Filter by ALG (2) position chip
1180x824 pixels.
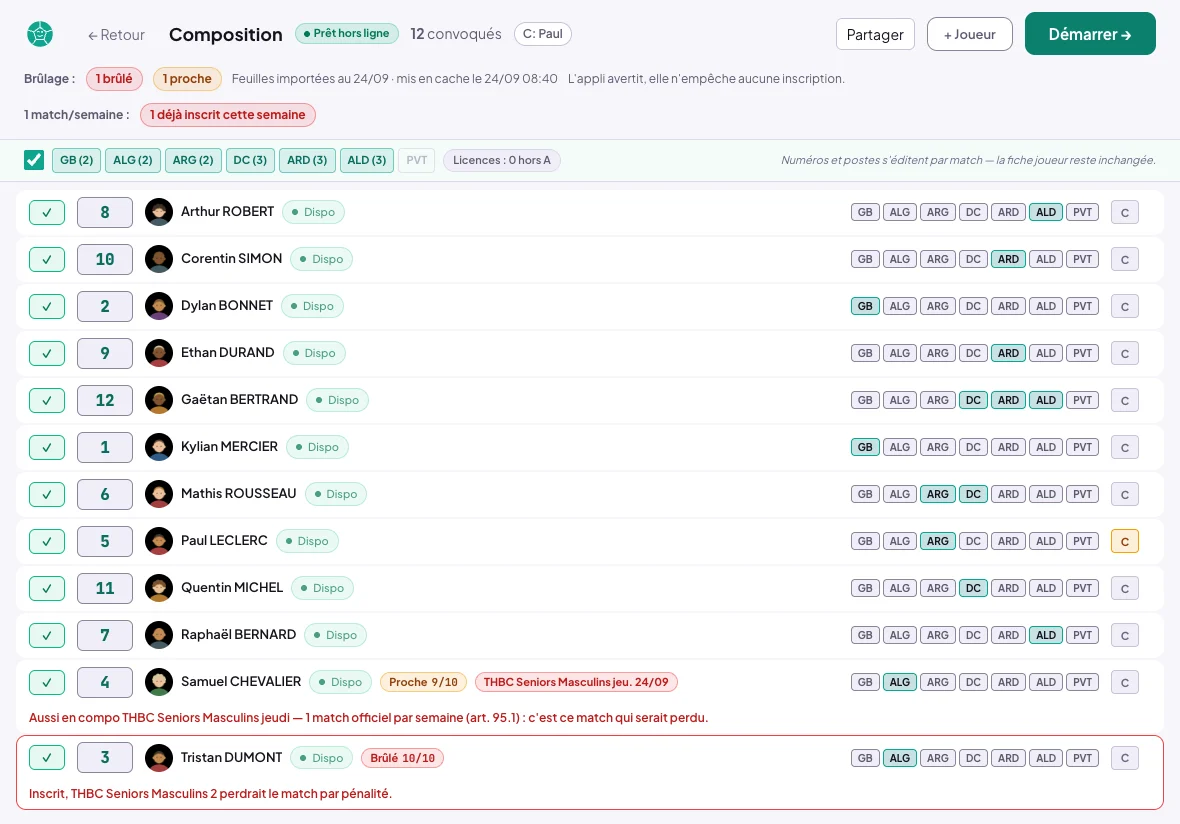point(132,160)
